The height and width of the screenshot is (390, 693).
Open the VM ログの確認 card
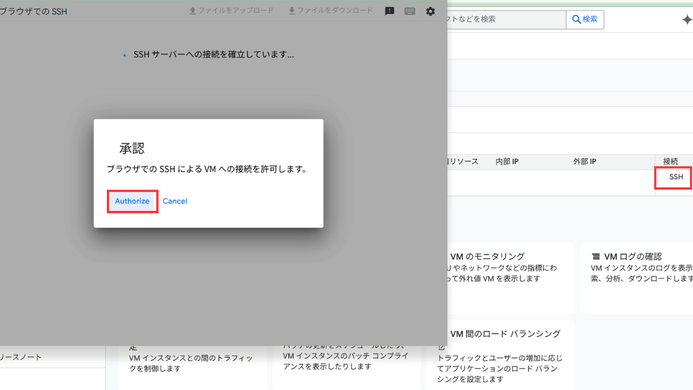tap(637, 278)
